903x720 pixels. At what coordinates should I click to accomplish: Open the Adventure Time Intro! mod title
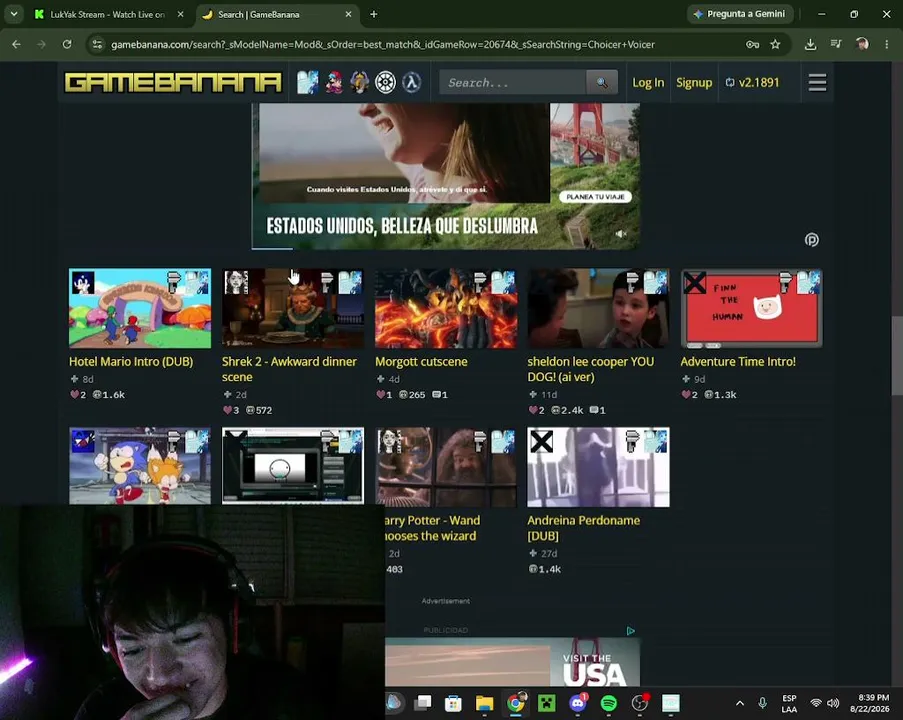[x=738, y=362]
